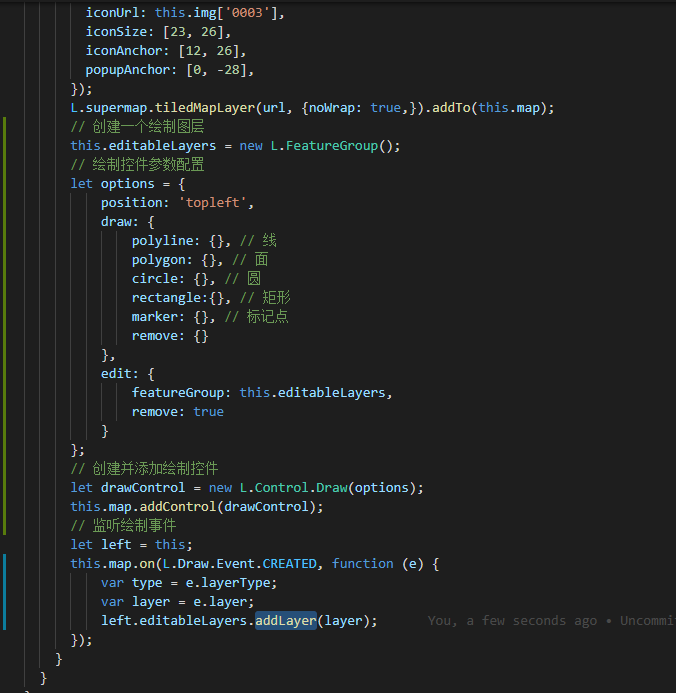Click 'editableLayers' in the FeatureGroup assignment line
This screenshot has height=693, width=676.
[x=162, y=145]
